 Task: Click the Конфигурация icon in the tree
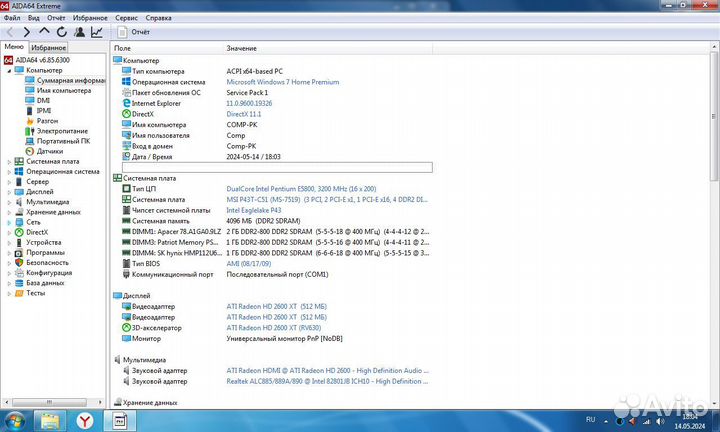[x=19, y=273]
